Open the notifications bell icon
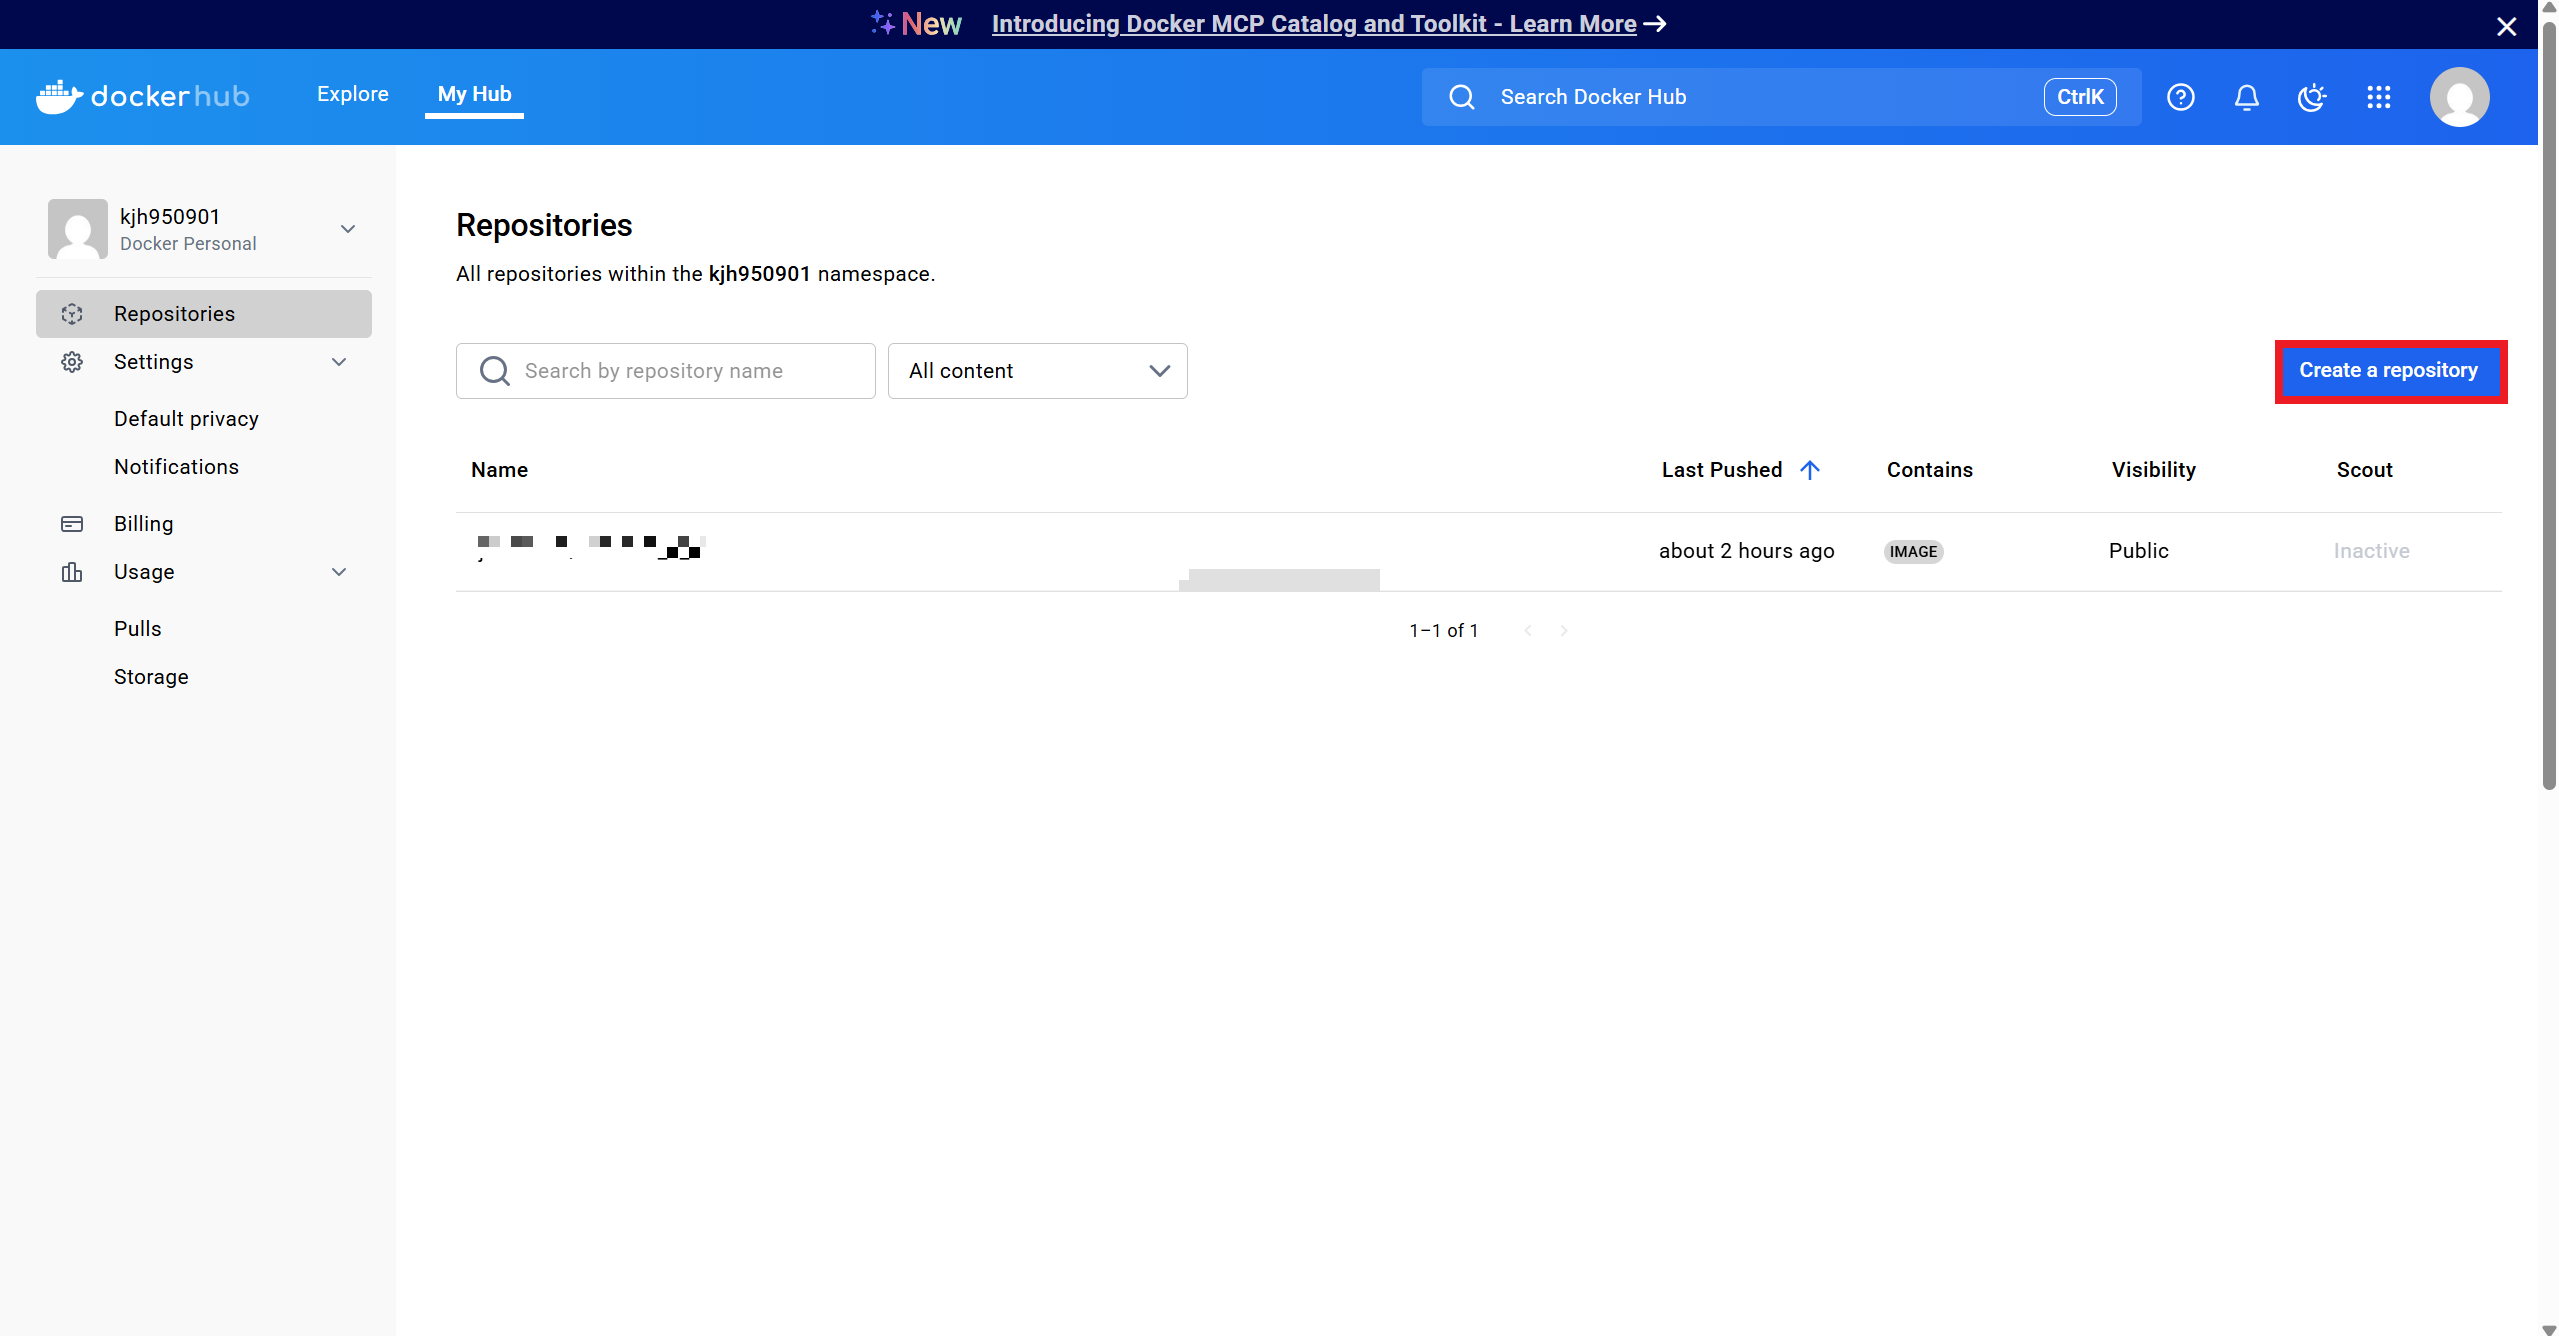The image size is (2559, 1336). 2246,97
